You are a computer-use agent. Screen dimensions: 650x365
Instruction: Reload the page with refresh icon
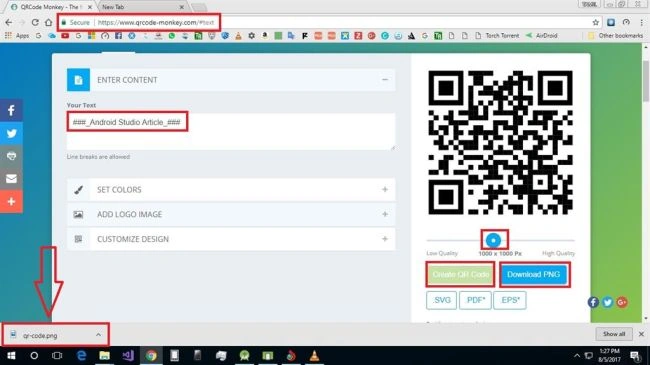pyautogui.click(x=35, y=22)
